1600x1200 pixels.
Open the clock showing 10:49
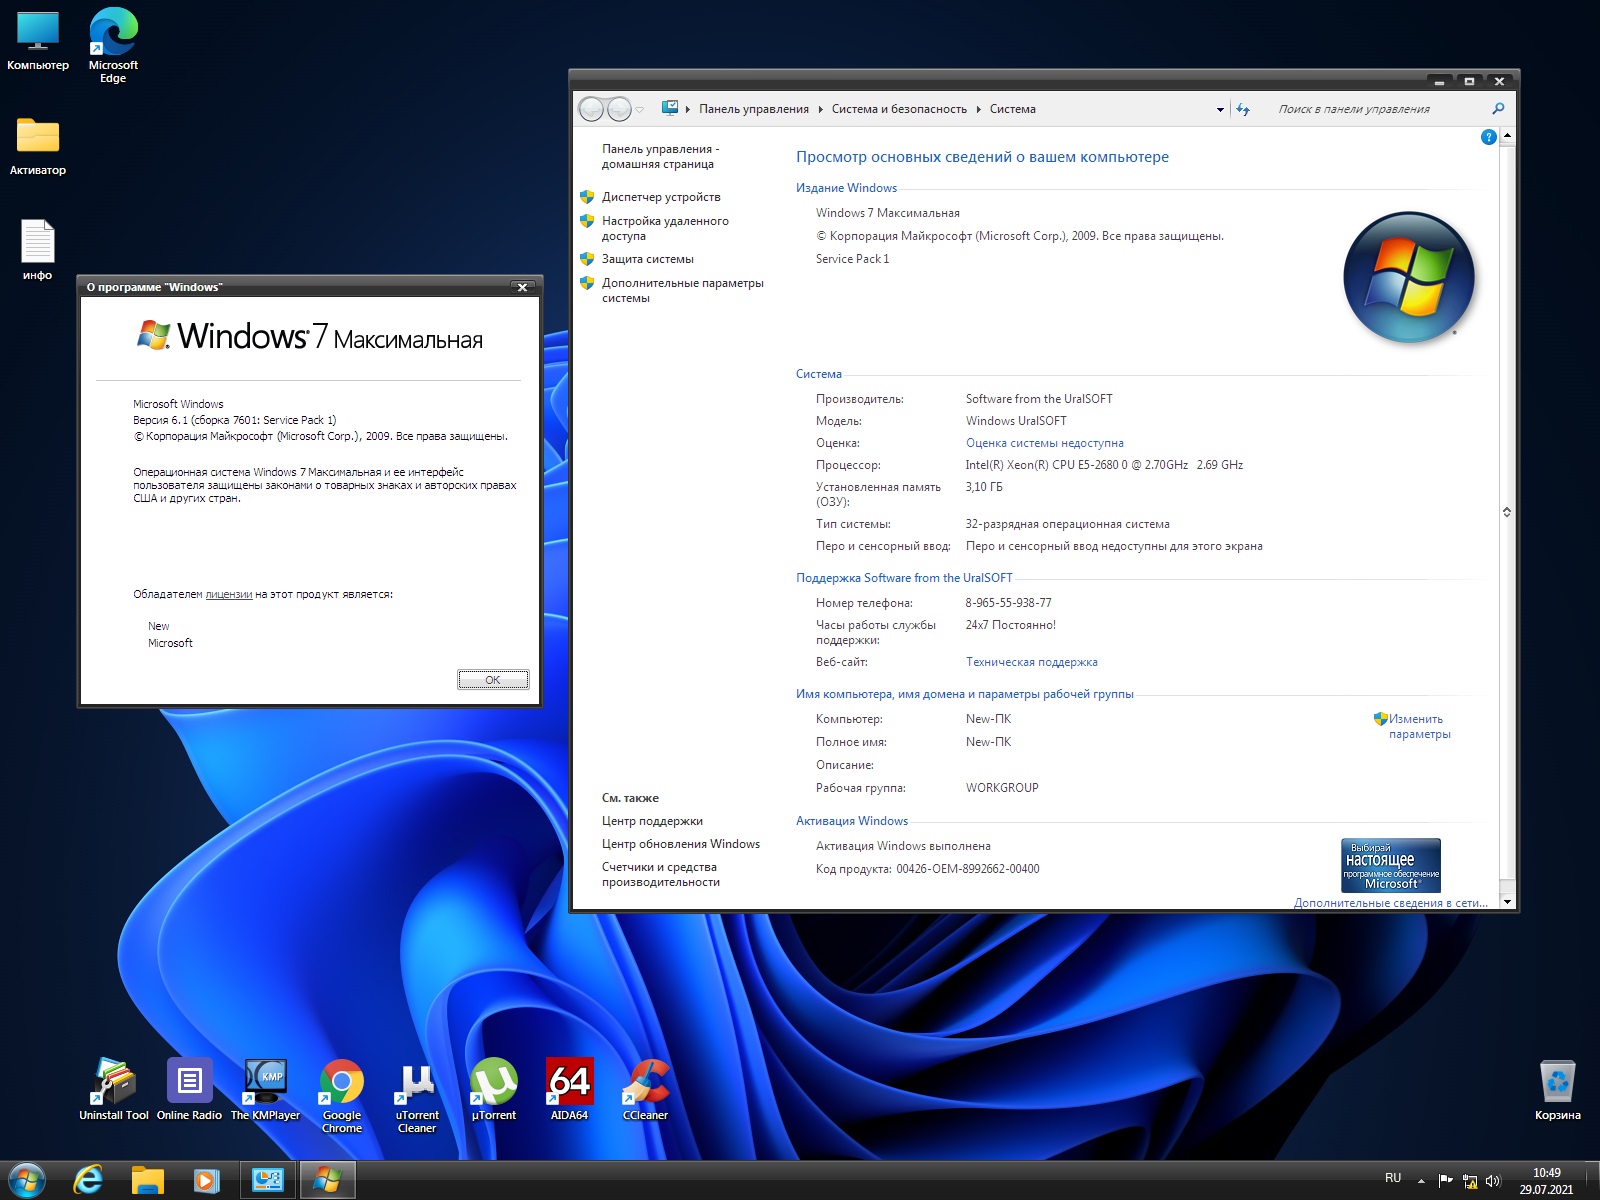pos(1546,1181)
